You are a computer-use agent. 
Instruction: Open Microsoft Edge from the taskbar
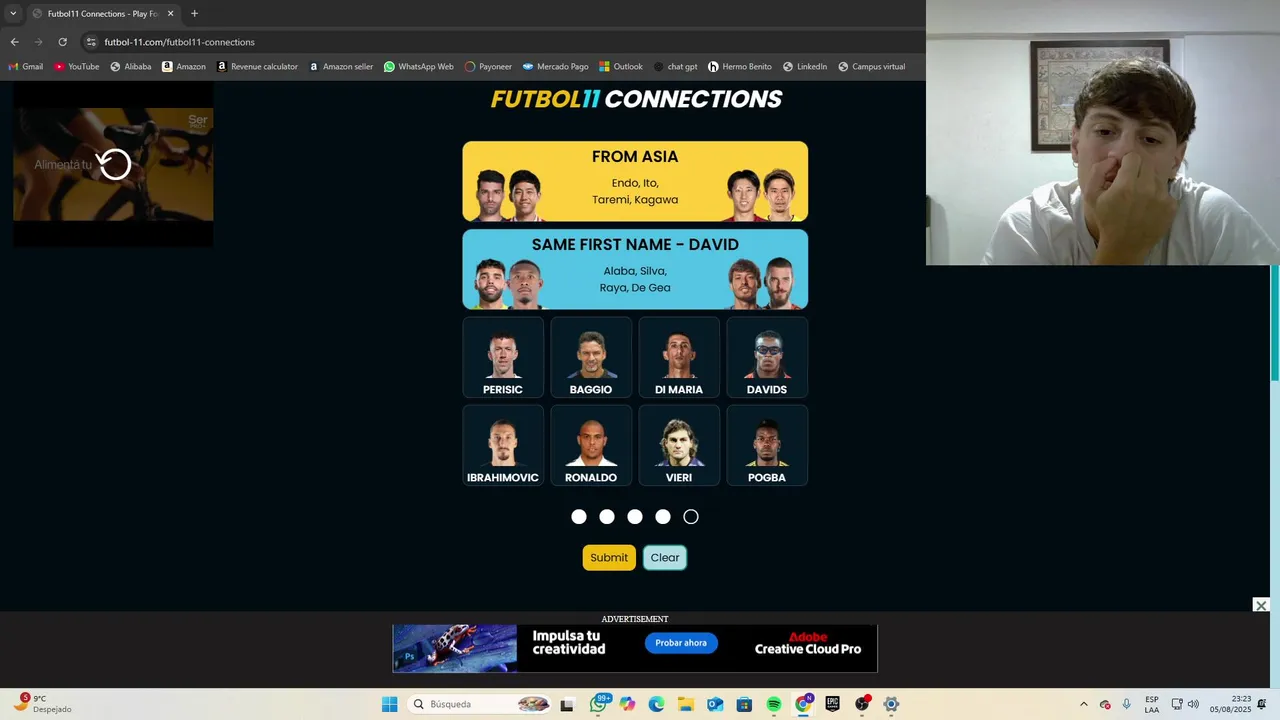point(656,704)
